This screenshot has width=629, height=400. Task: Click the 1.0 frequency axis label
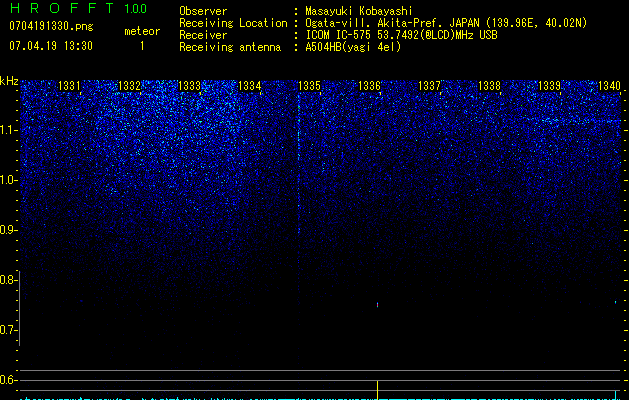pos(8,180)
